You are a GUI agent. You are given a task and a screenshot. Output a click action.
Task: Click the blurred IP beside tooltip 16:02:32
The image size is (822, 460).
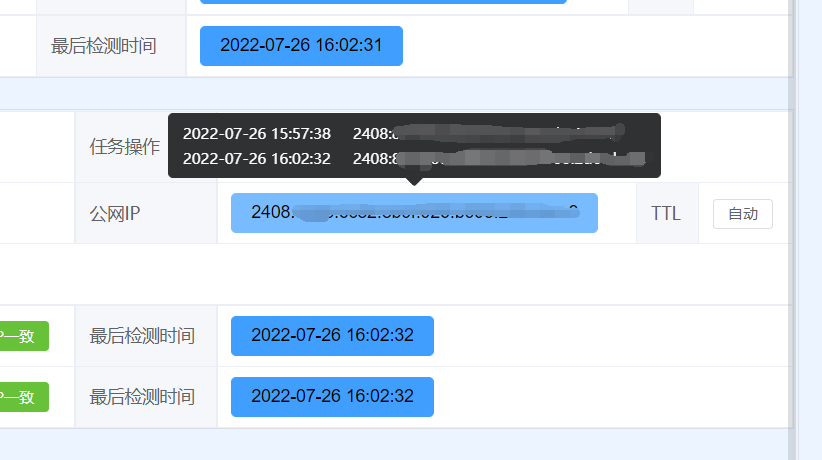[499, 158]
